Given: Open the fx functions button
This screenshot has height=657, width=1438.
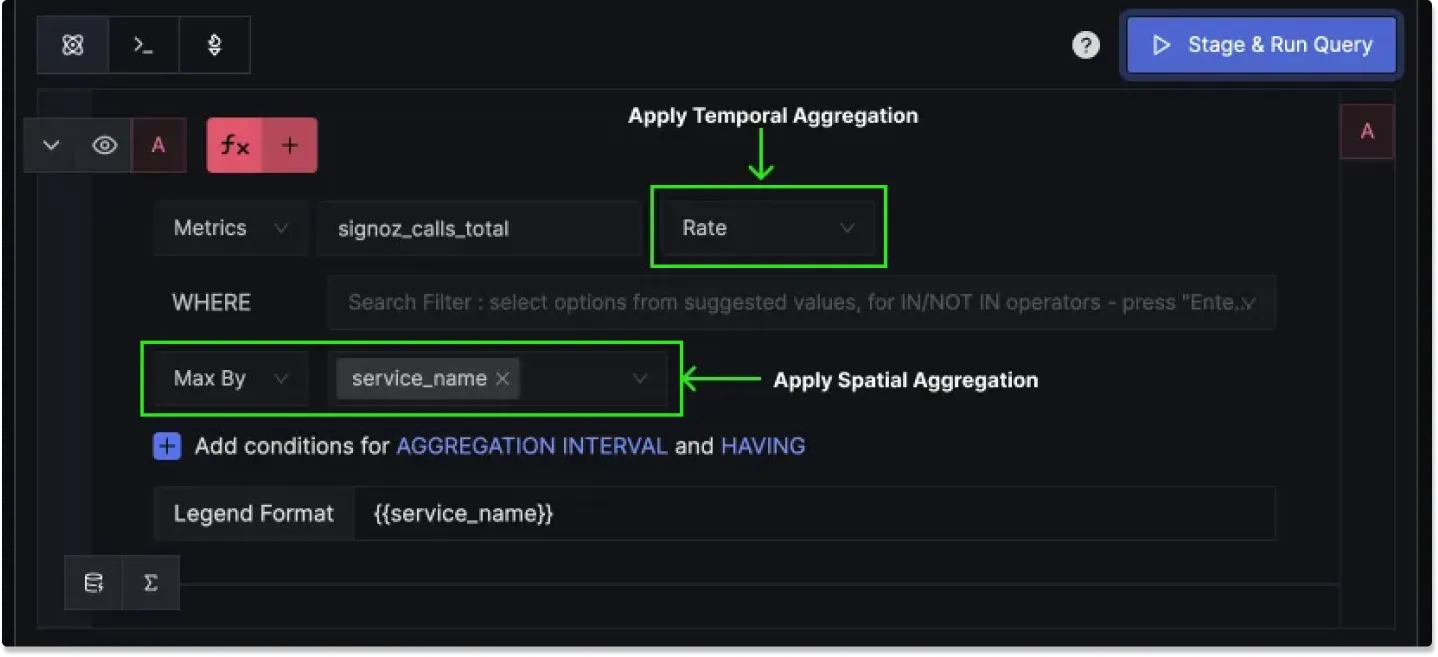Looking at the screenshot, I should [x=235, y=146].
